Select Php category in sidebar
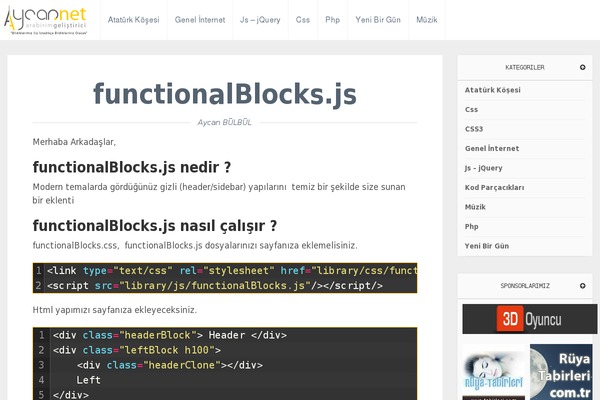 click(471, 227)
